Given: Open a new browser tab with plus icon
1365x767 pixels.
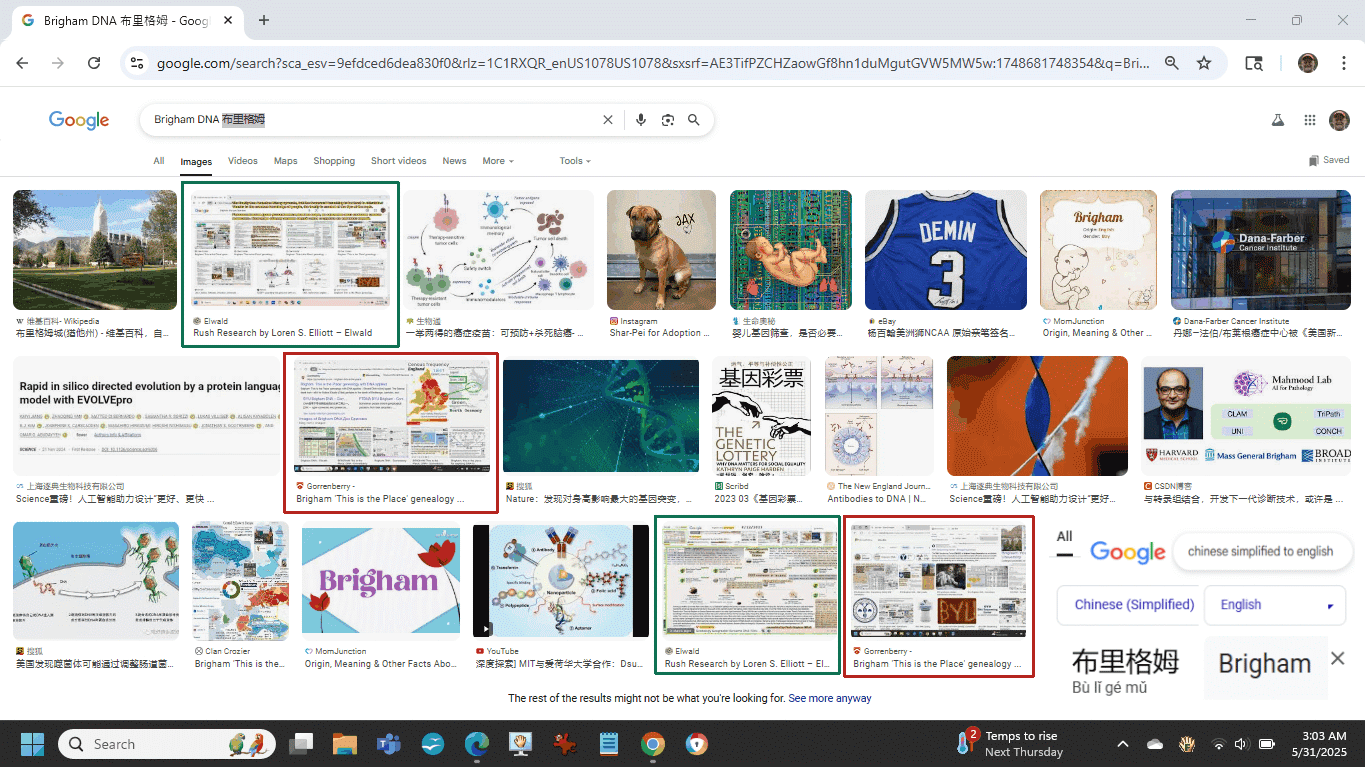Looking at the screenshot, I should point(264,20).
